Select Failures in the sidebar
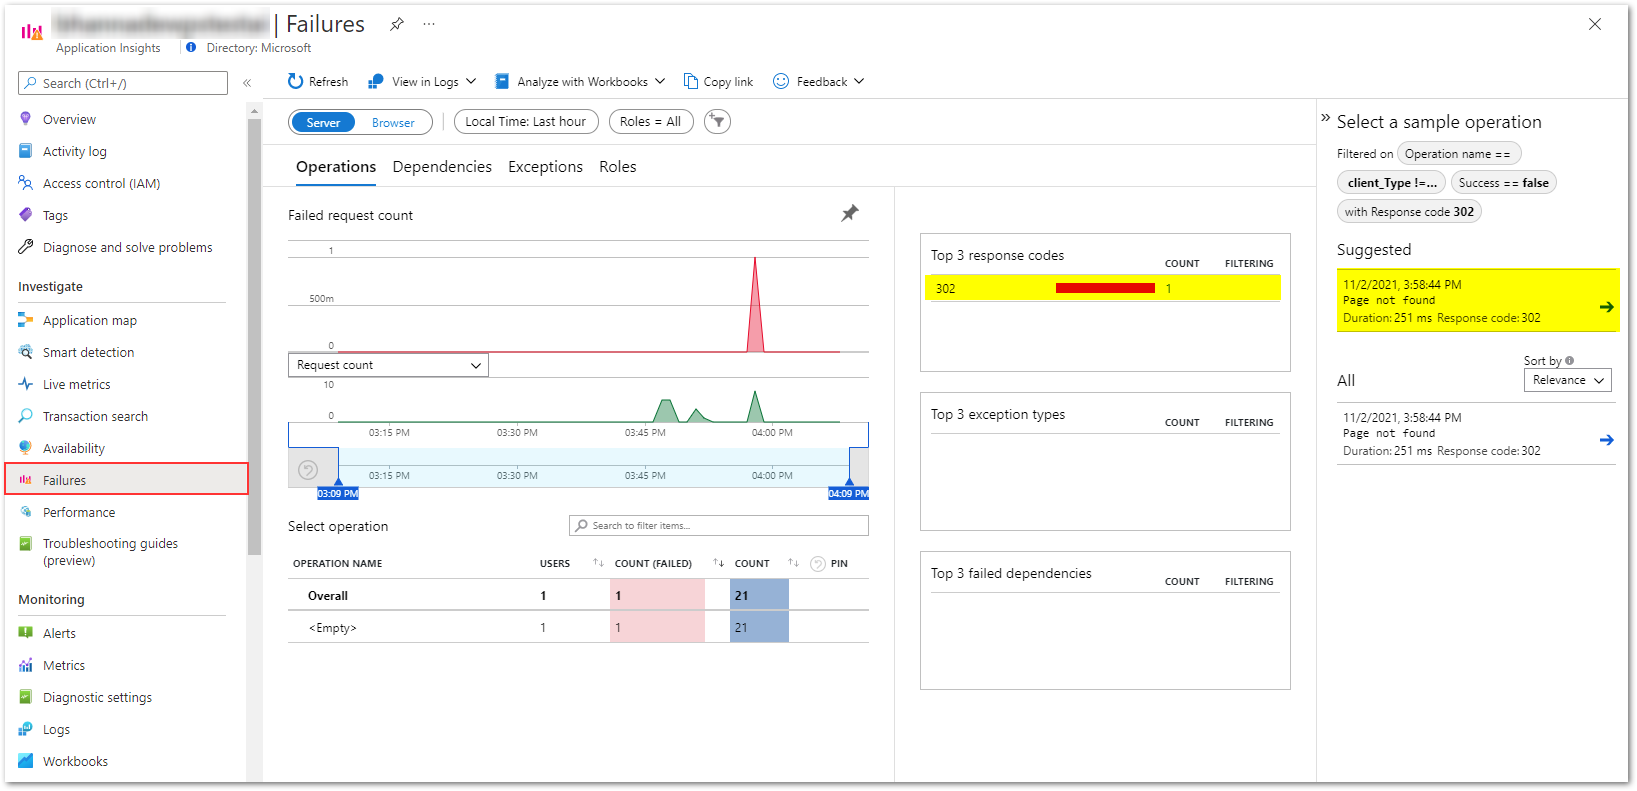Image resolution: width=1637 pixels, height=791 pixels. (126, 480)
